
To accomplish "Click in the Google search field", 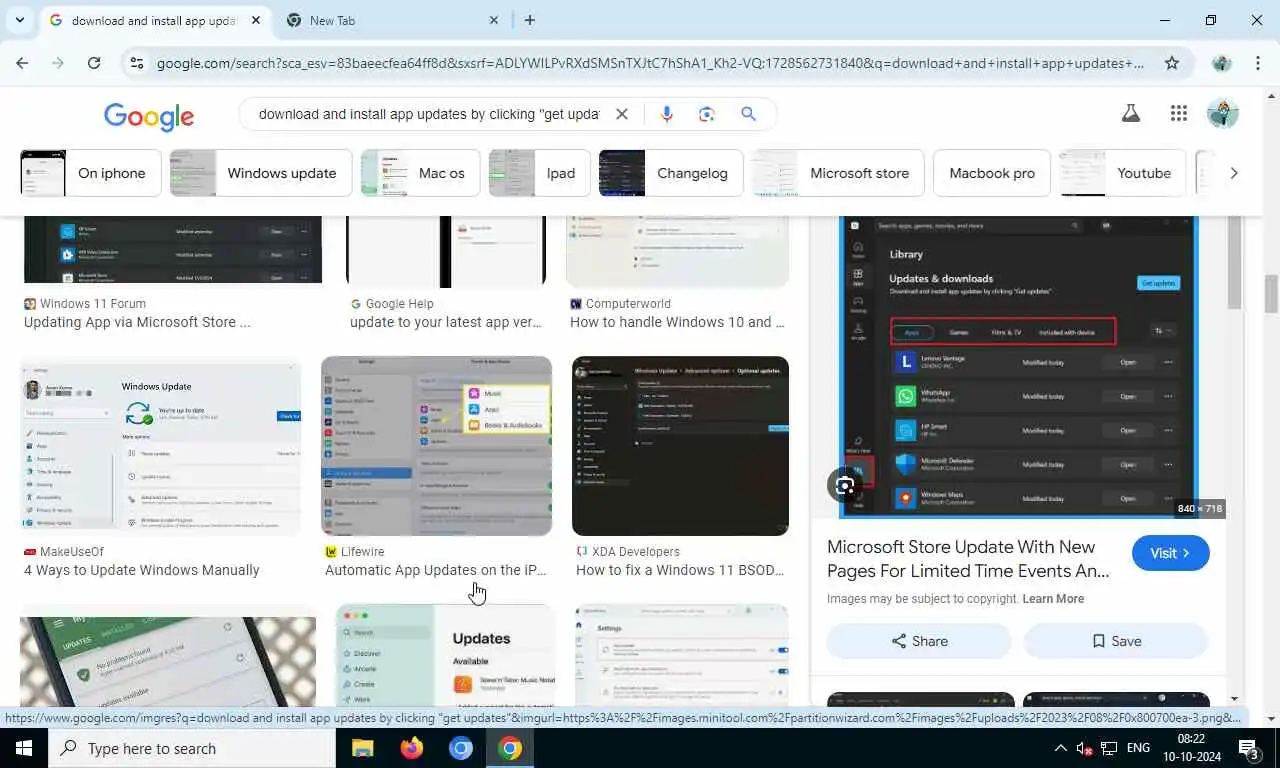I will (428, 114).
